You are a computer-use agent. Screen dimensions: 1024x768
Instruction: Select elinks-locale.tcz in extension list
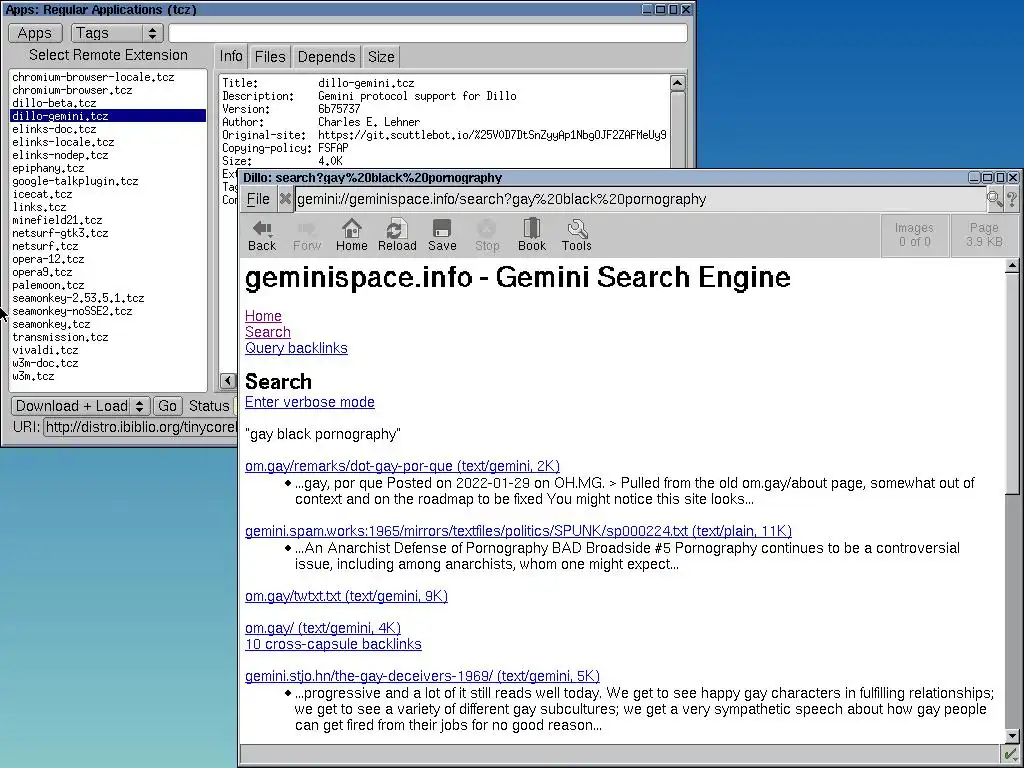[x=108, y=142]
